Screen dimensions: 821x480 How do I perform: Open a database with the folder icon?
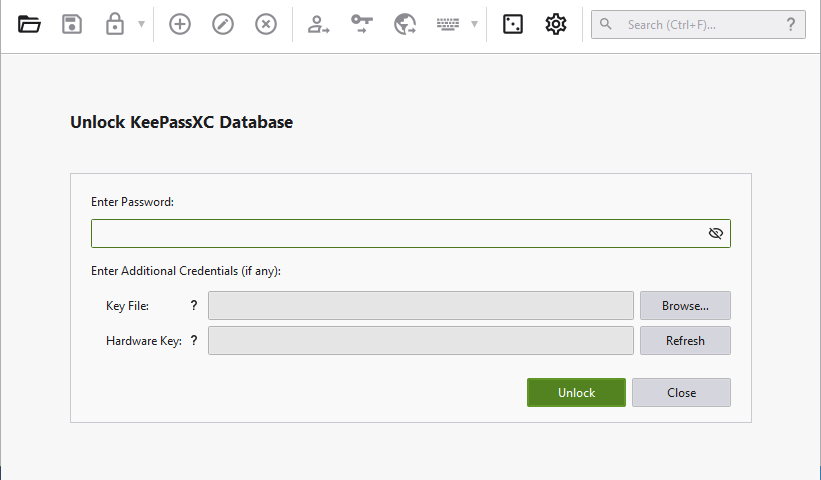click(x=29, y=24)
